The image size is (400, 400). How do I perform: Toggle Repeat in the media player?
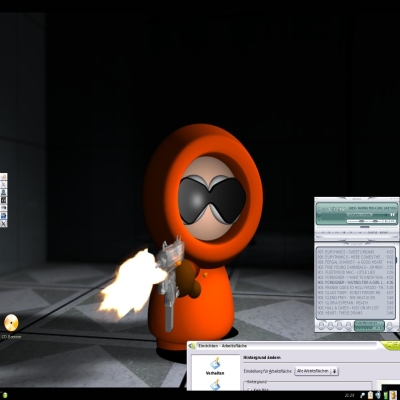384,233
